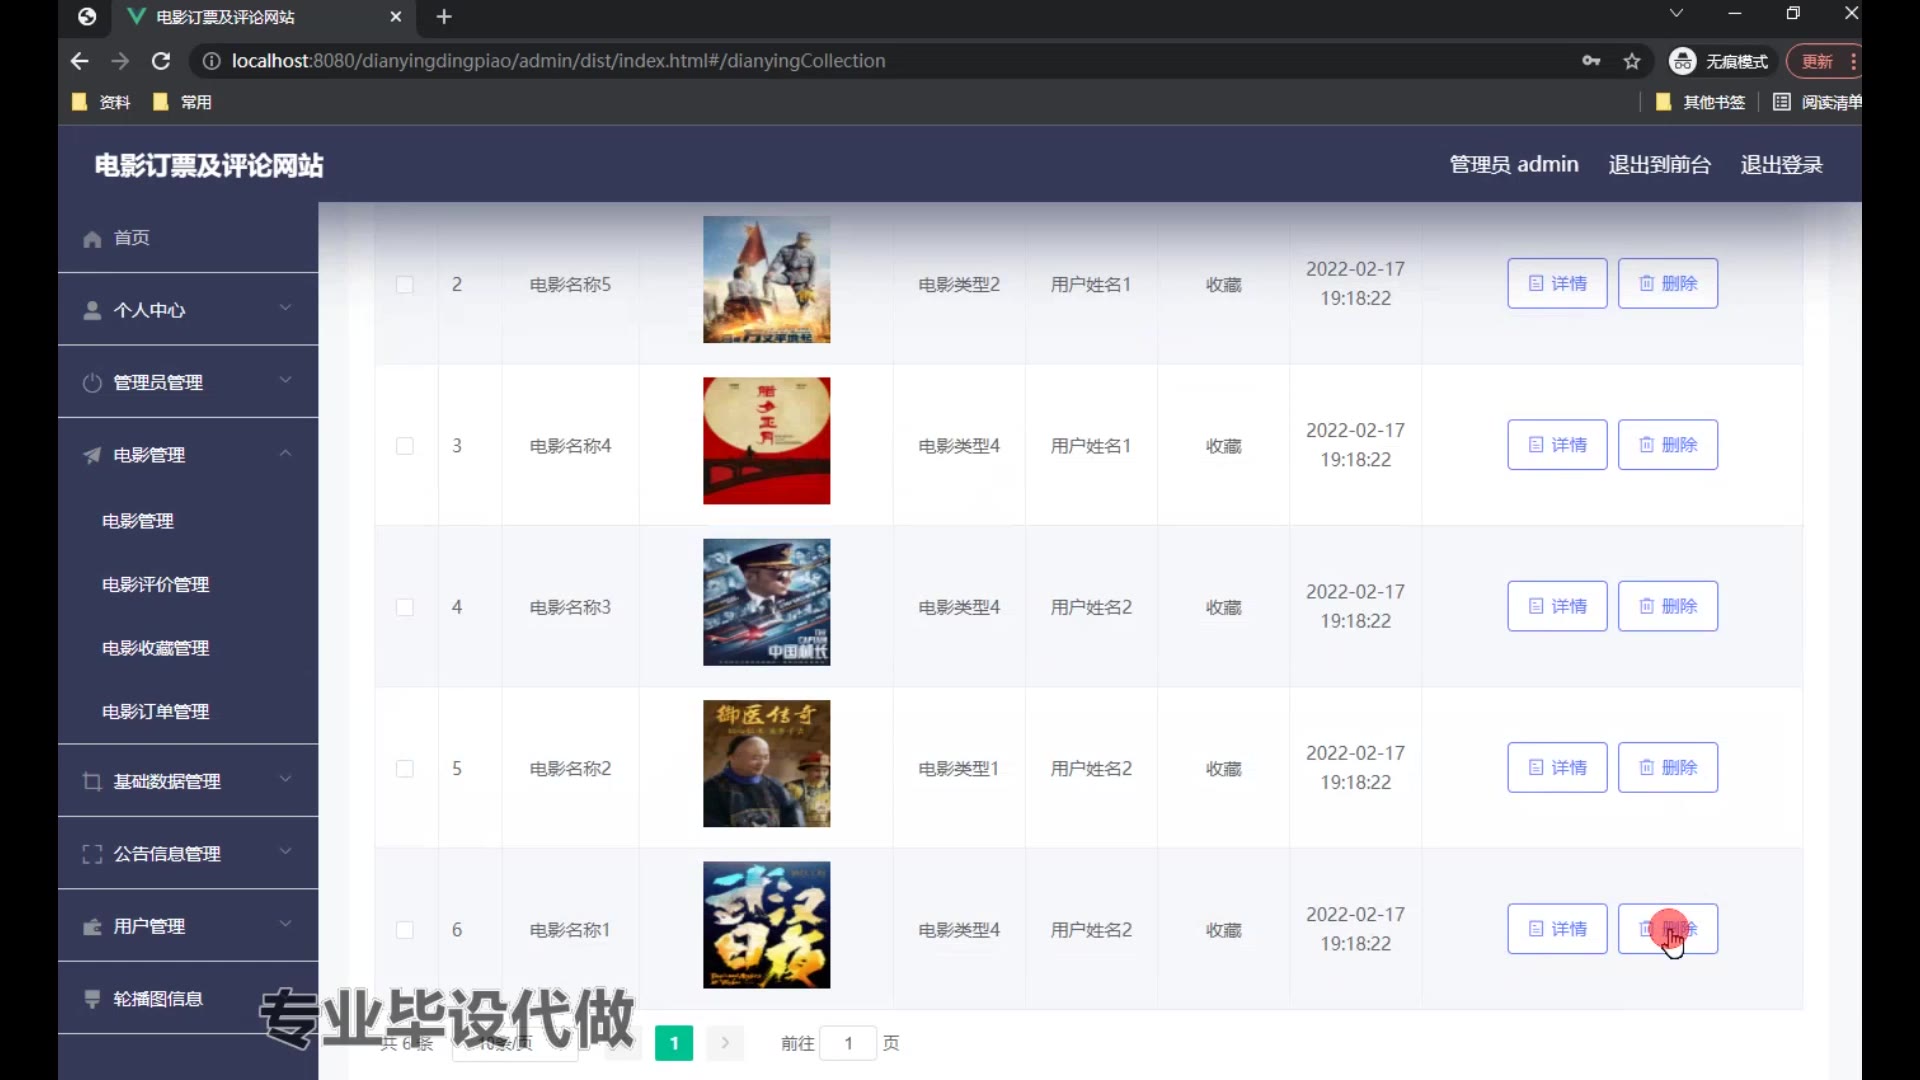Tick the checkbox for row 电影名称1
Image resolution: width=1920 pixels, height=1080 pixels.
pyautogui.click(x=405, y=930)
